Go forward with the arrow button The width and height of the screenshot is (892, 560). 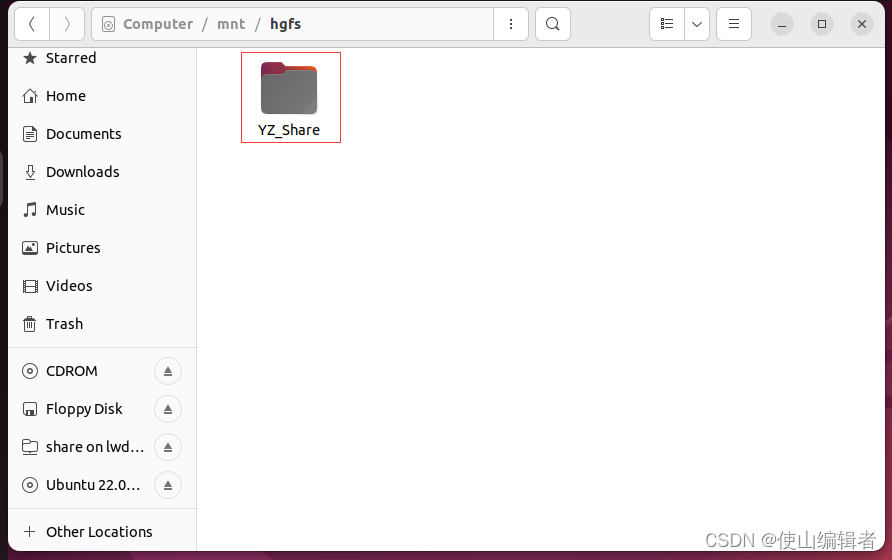pyautogui.click(x=67, y=24)
